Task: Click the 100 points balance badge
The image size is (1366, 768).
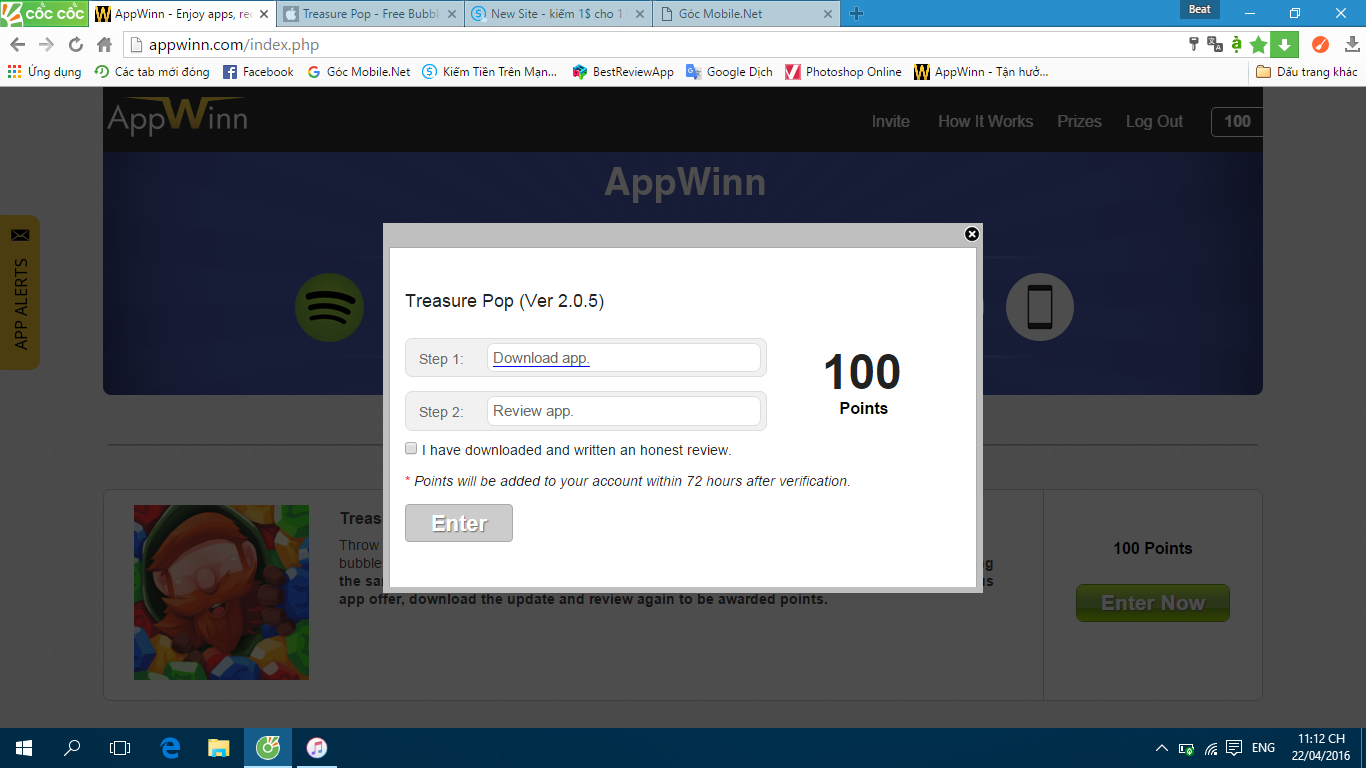Action: point(1237,121)
